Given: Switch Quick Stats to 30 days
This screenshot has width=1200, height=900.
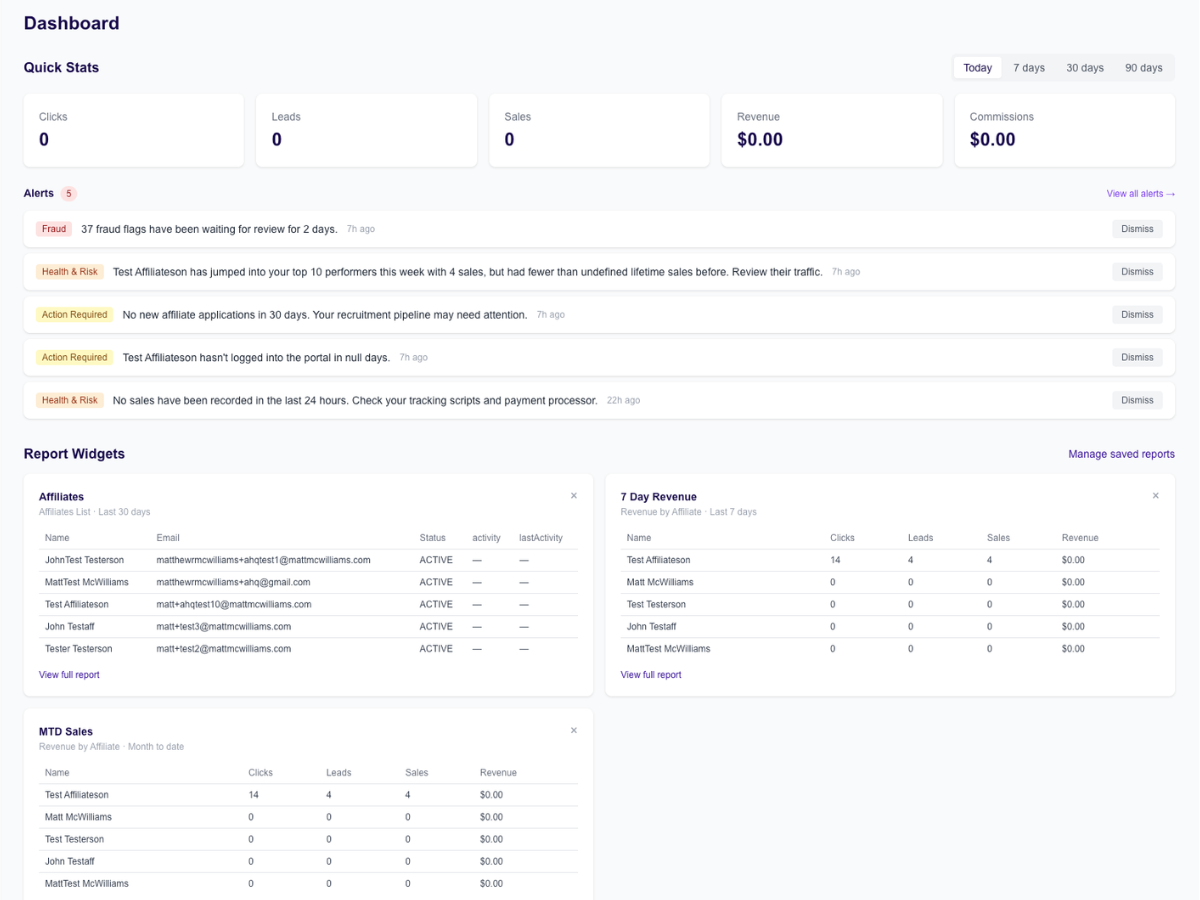Looking at the screenshot, I should [x=1085, y=68].
